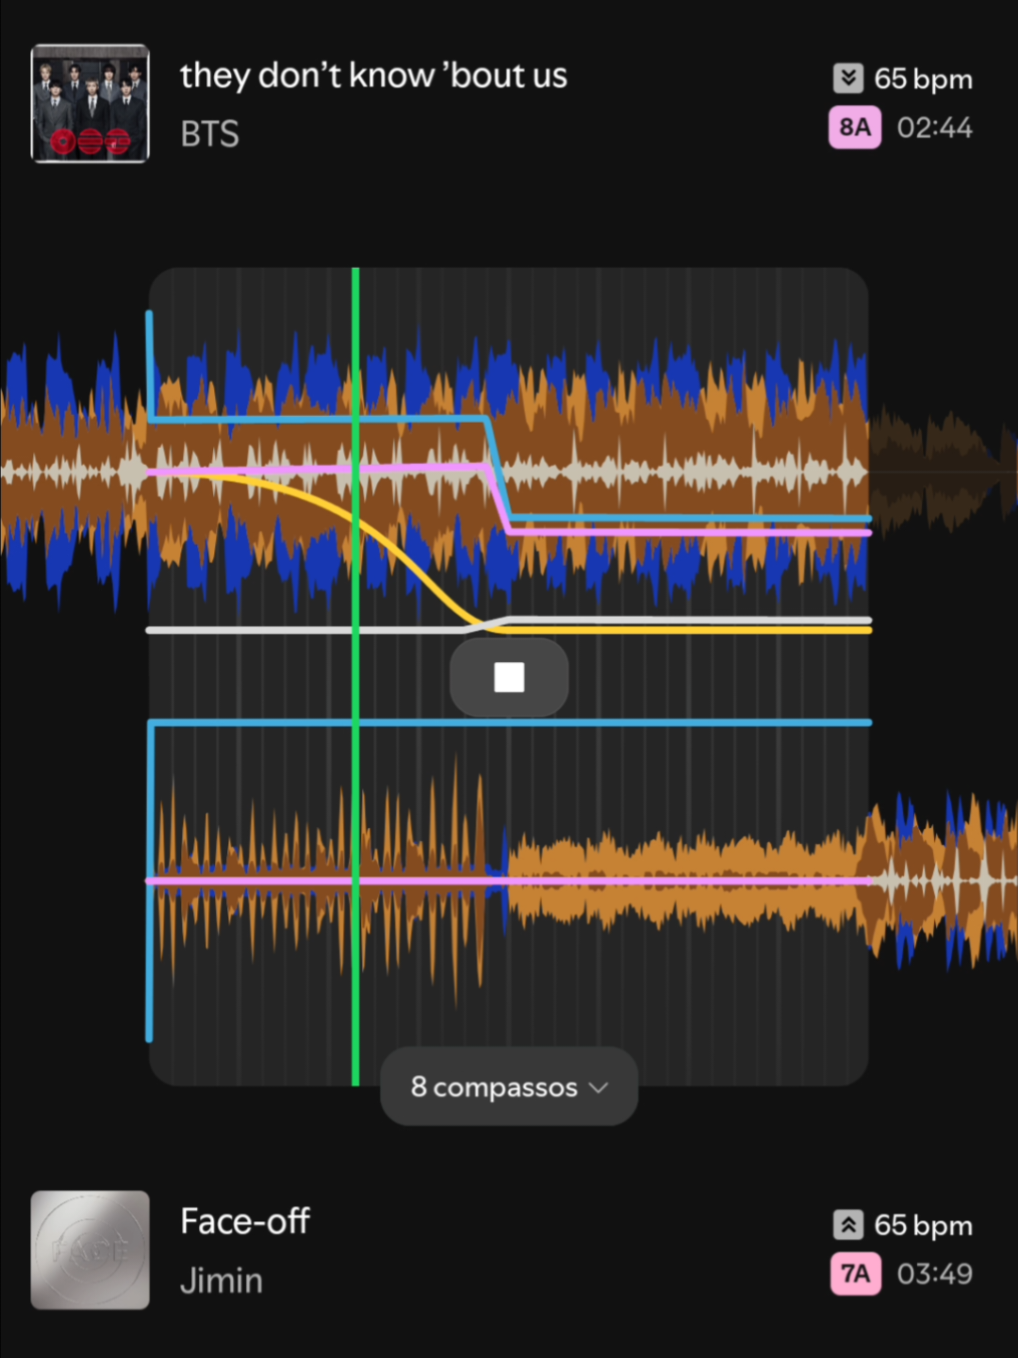The image size is (1018, 1358).
Task: Tap the tempo-down icon beside the top 65 bpm
Action: pos(848,78)
